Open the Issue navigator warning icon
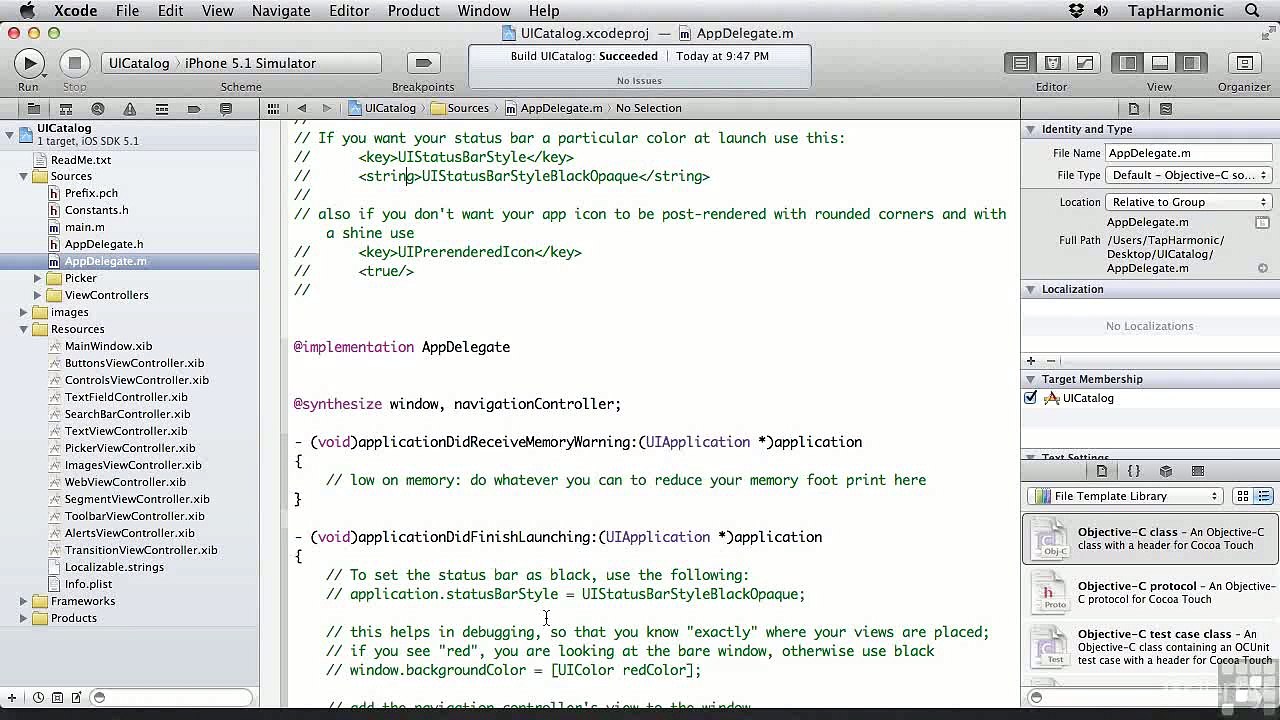Screen dimensions: 1280x720 click(129, 108)
